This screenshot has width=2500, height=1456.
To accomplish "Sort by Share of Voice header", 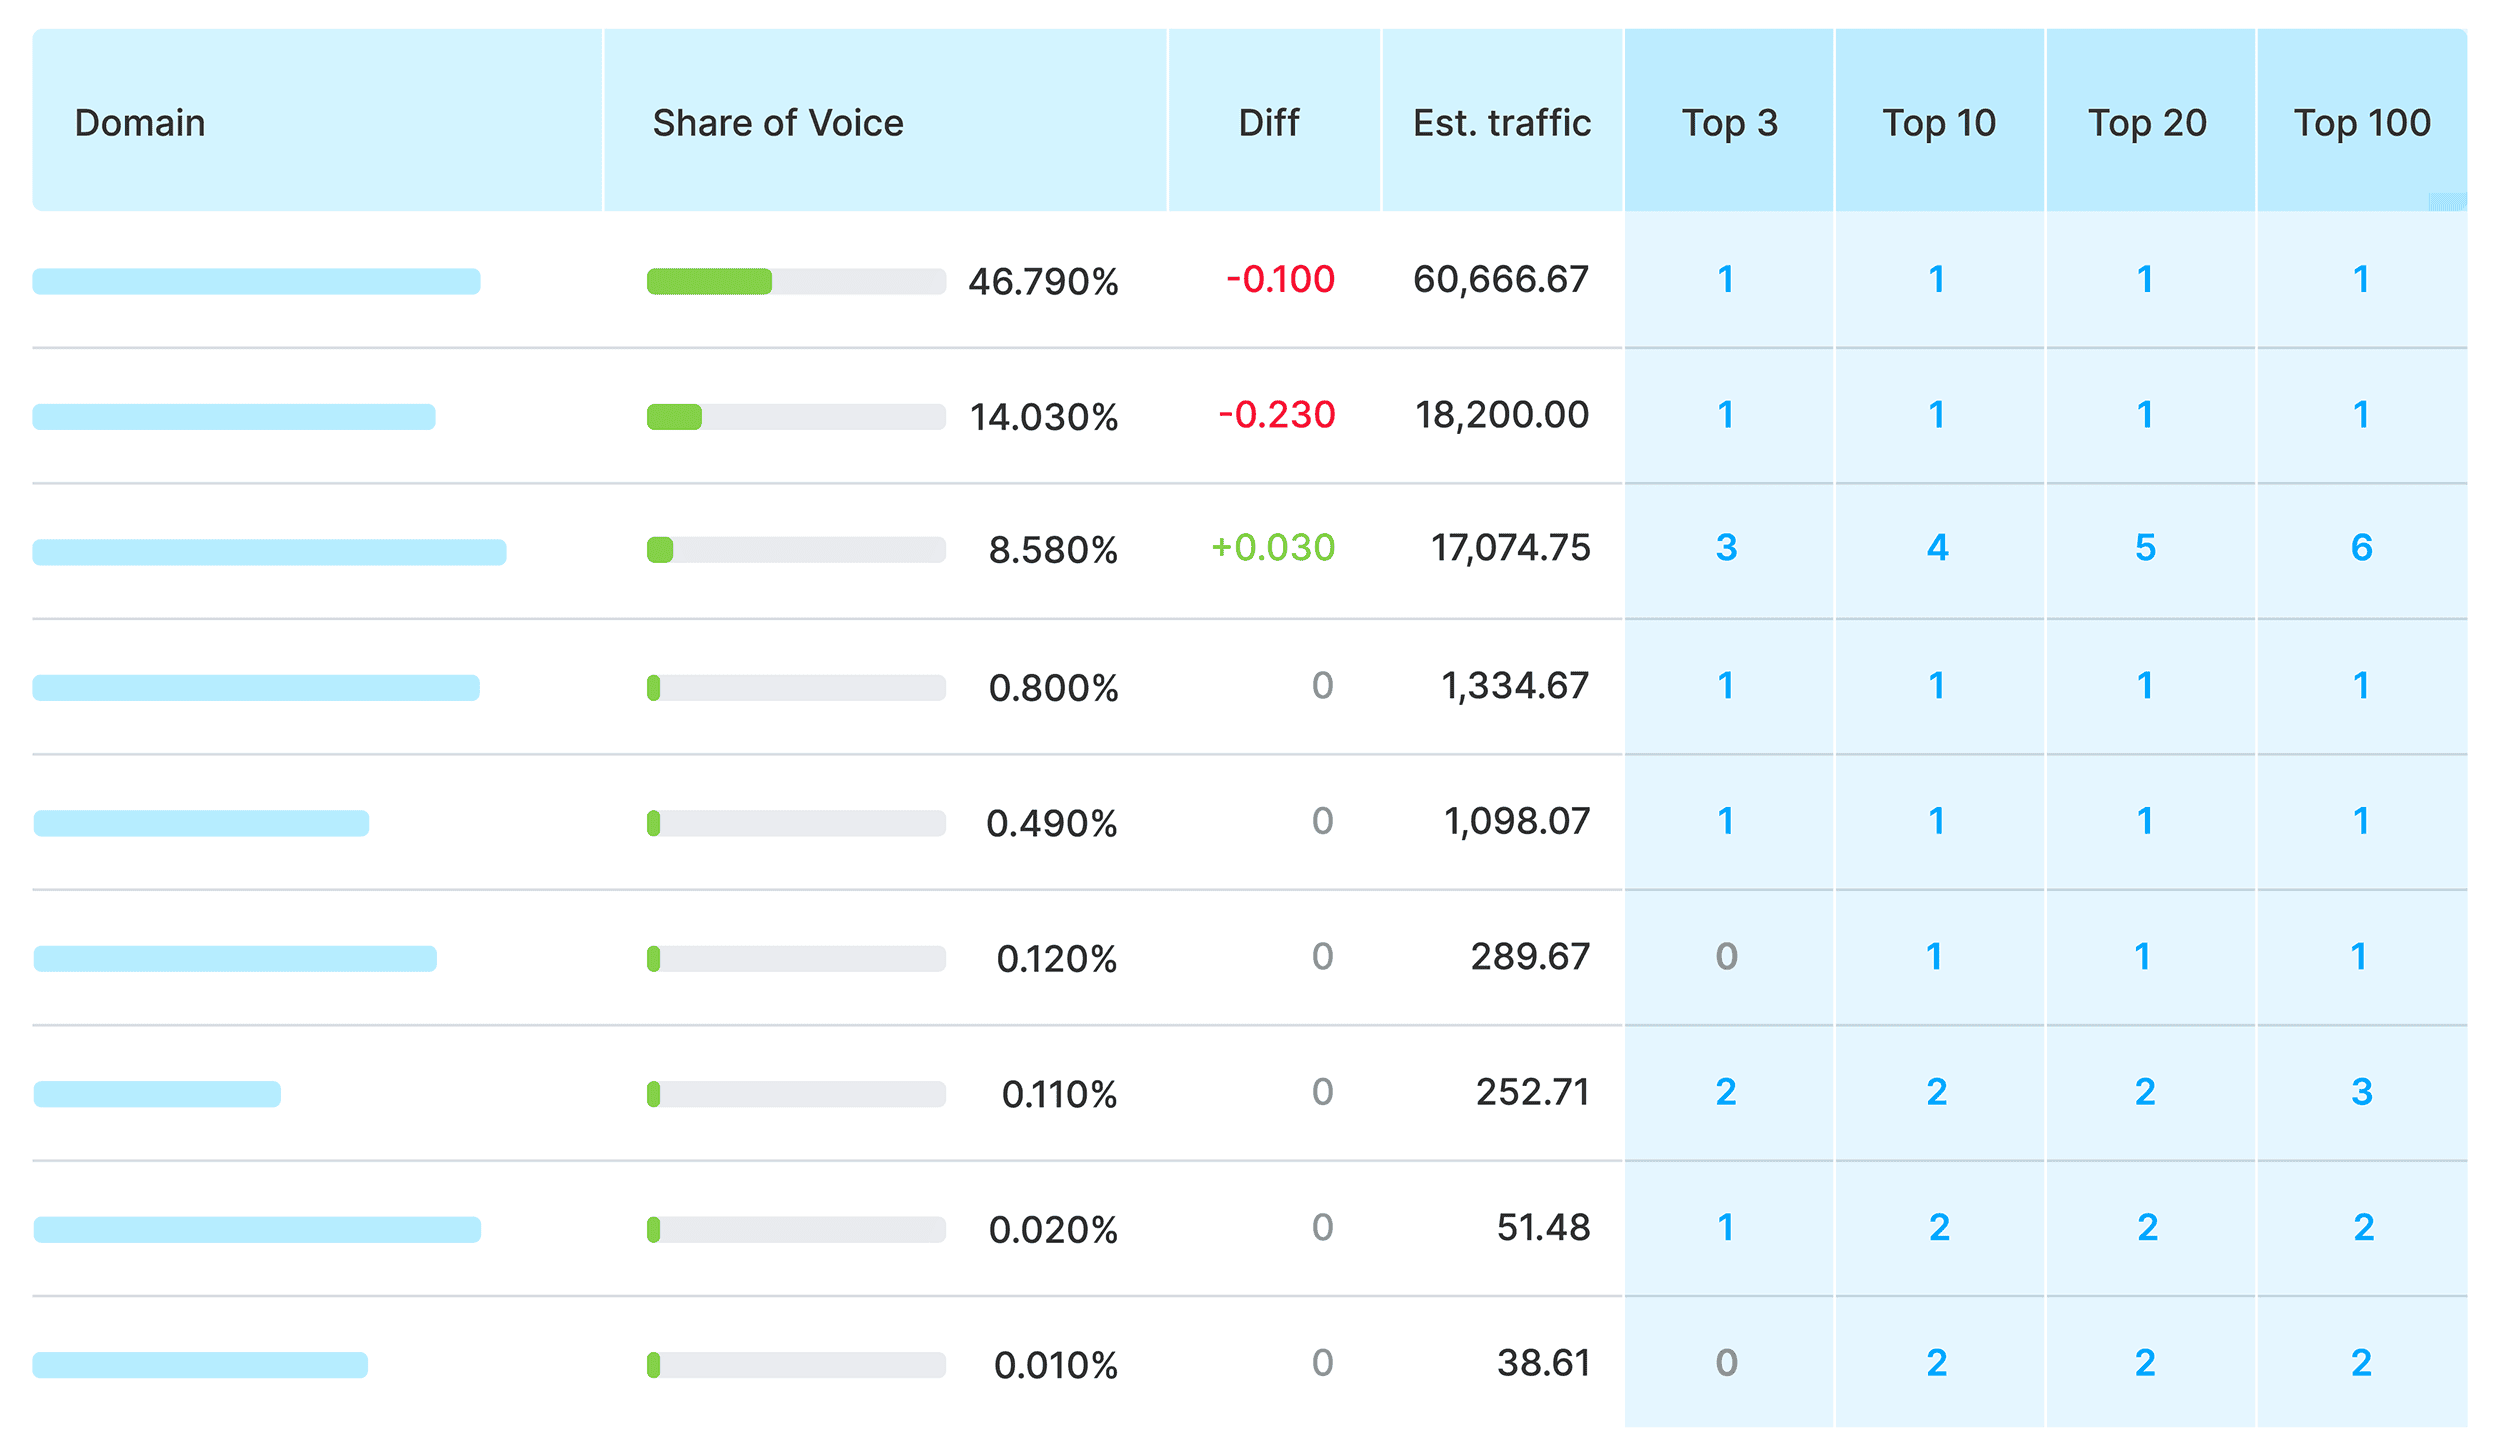I will pyautogui.click(x=777, y=122).
